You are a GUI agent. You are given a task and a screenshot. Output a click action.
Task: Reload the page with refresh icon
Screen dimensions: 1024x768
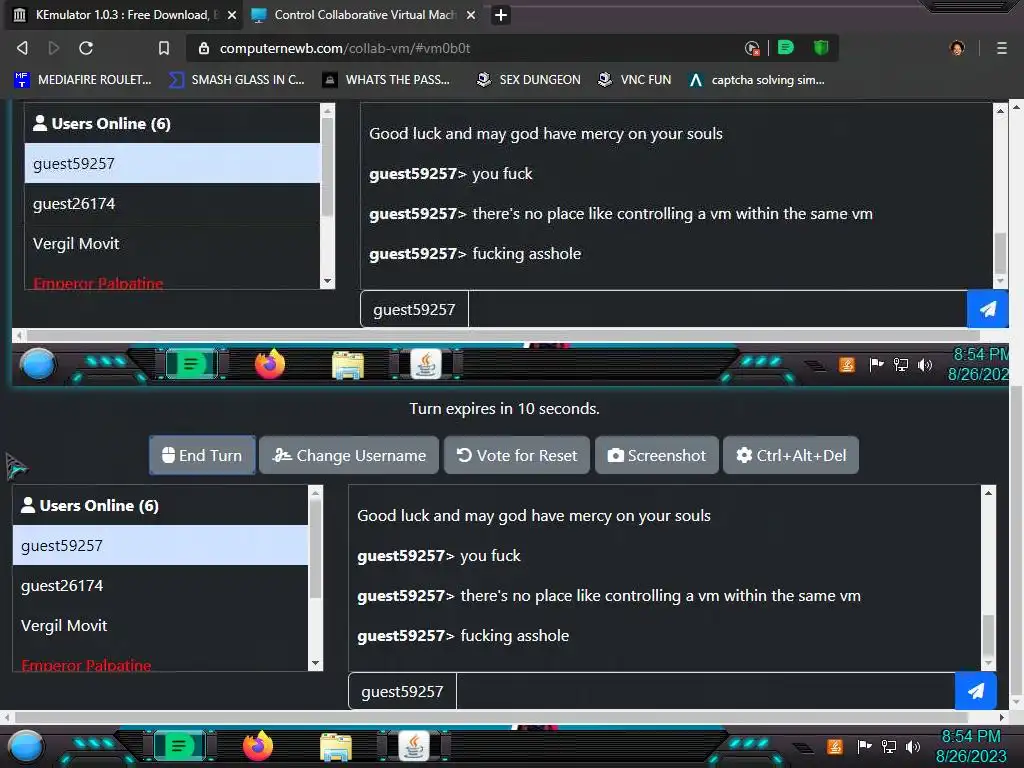86,48
